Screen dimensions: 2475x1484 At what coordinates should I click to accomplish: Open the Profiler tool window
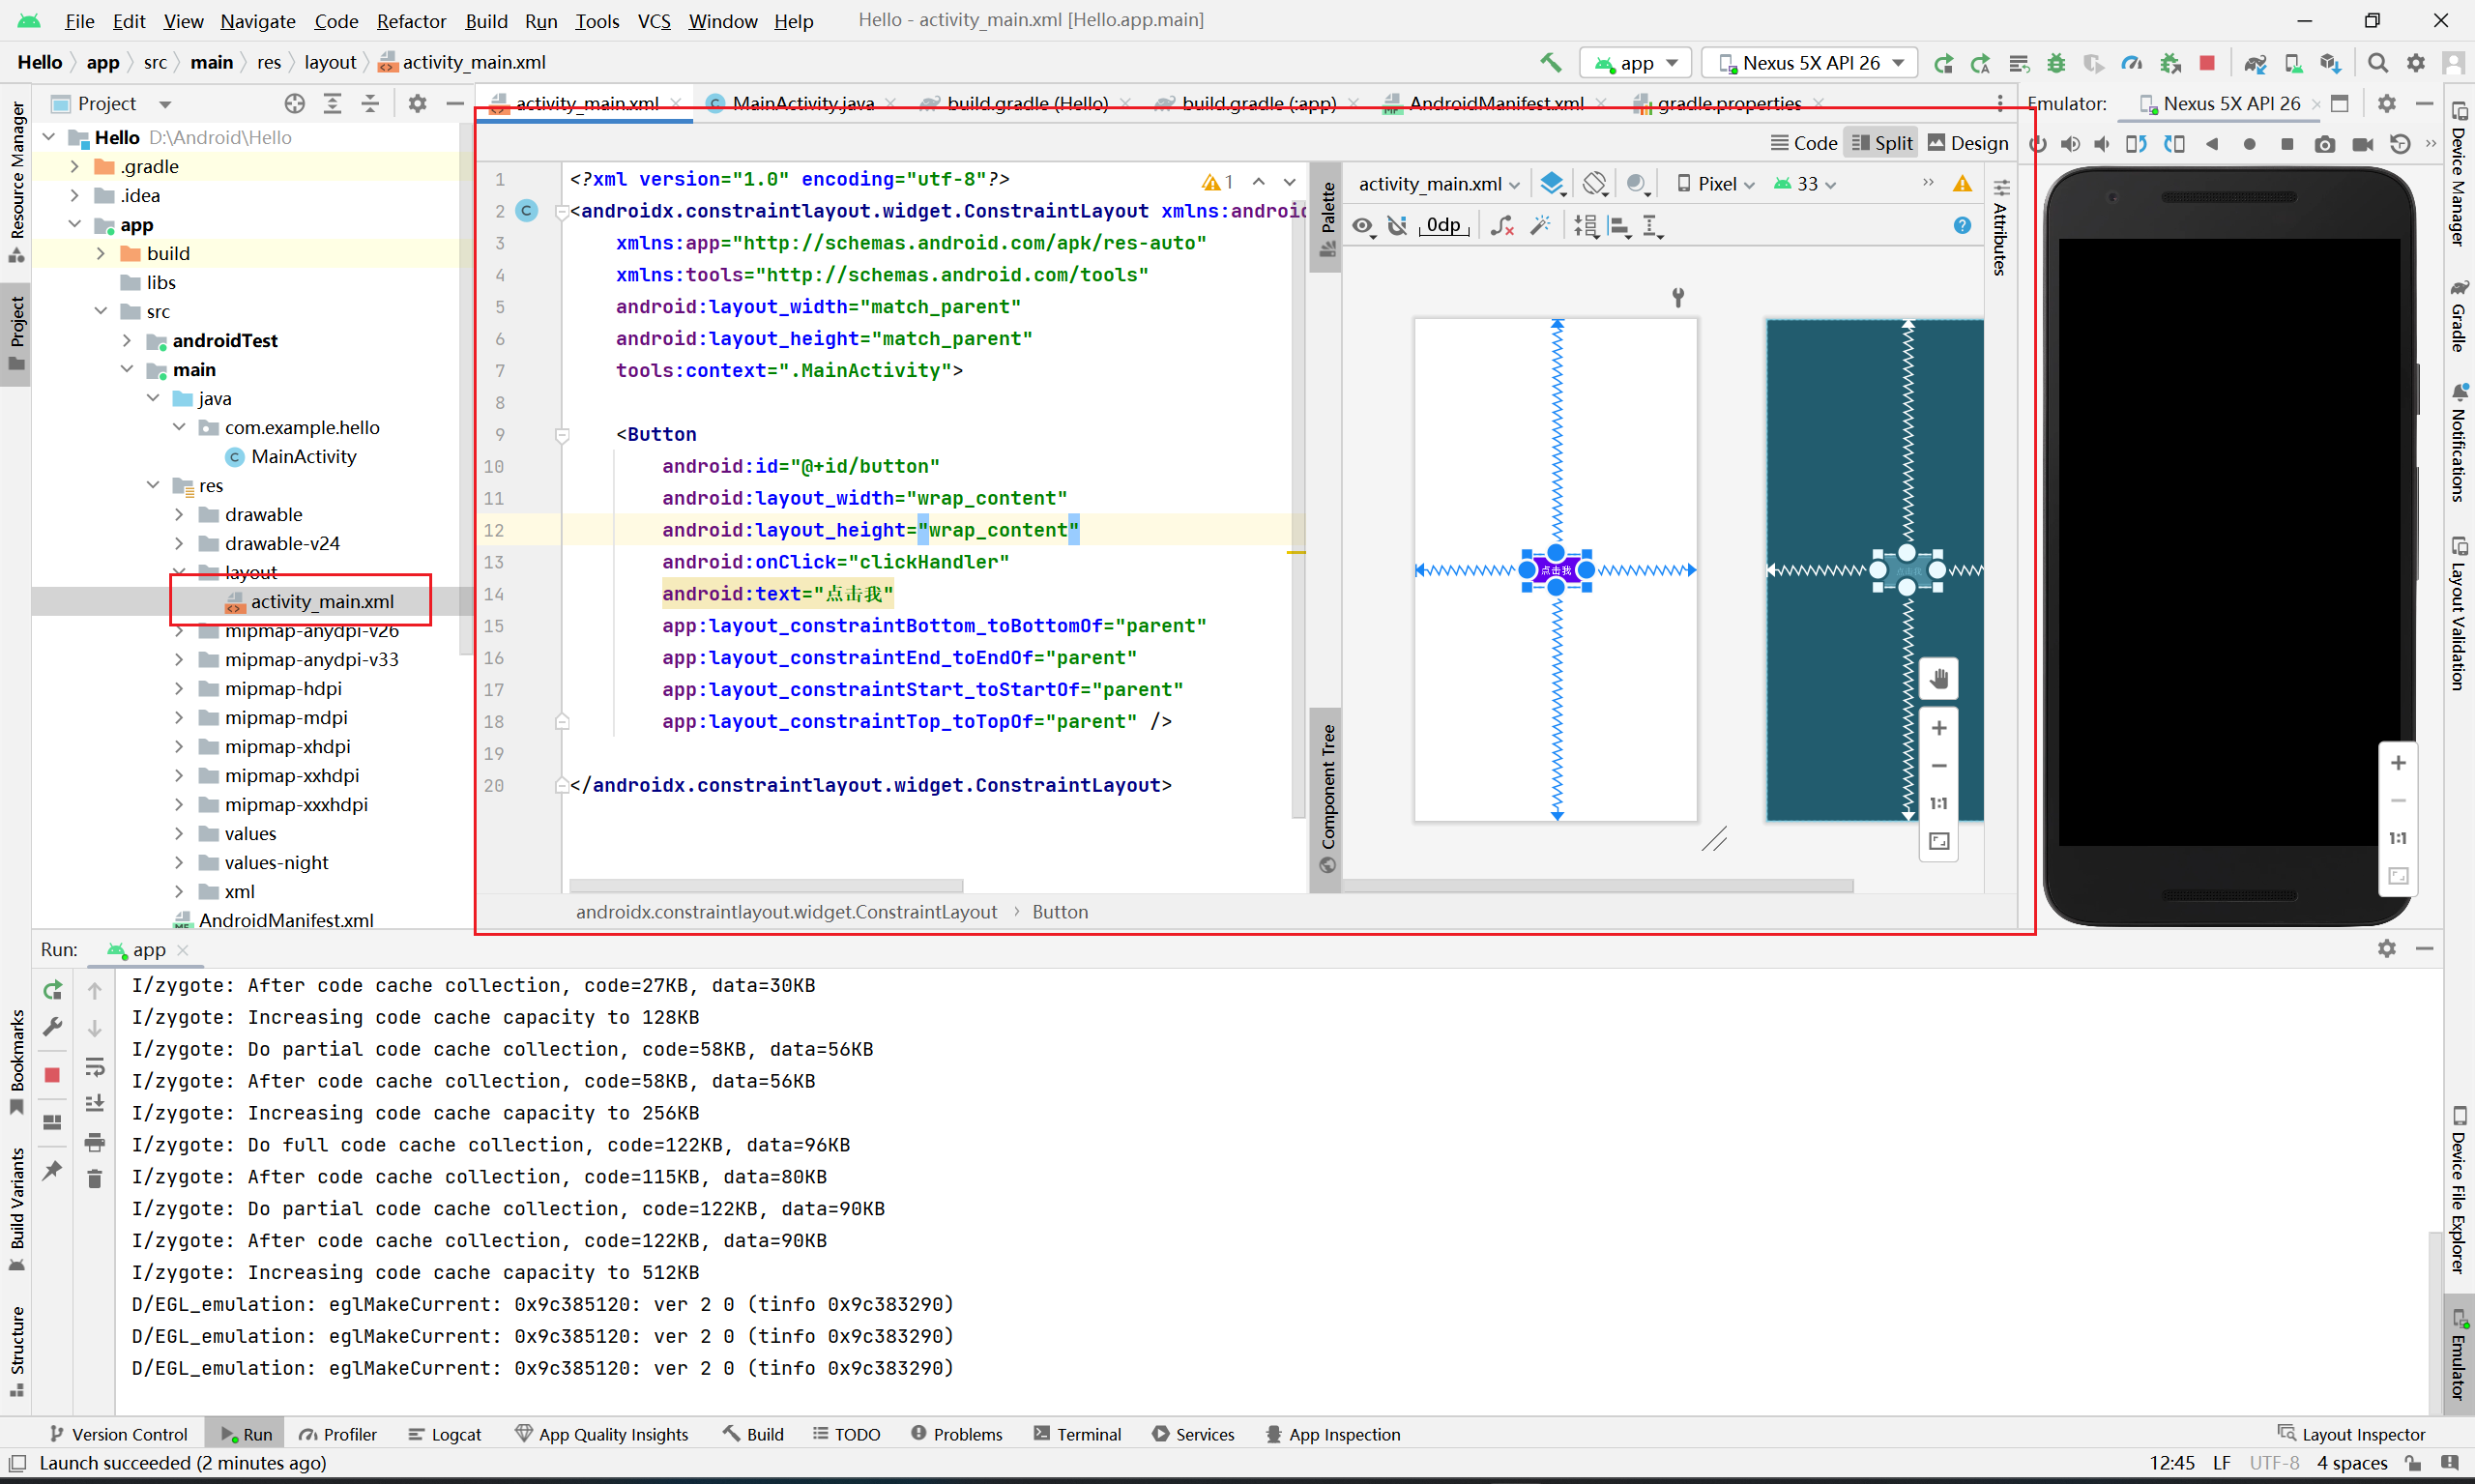[338, 1434]
